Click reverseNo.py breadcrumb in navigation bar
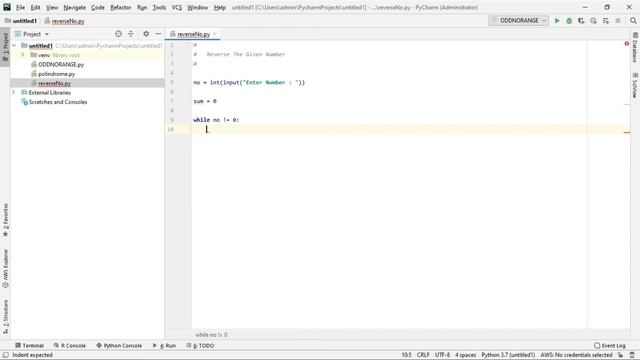Screen dimensions: 640x360 click(x=64, y=21)
